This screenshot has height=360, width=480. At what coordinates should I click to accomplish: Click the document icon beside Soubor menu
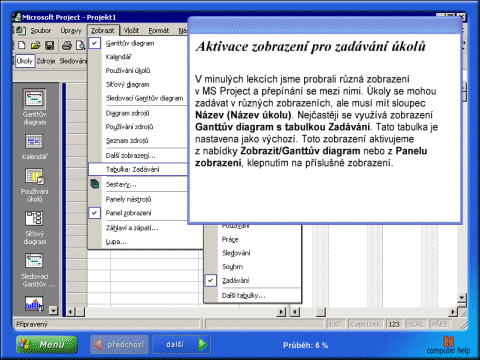(x=21, y=30)
